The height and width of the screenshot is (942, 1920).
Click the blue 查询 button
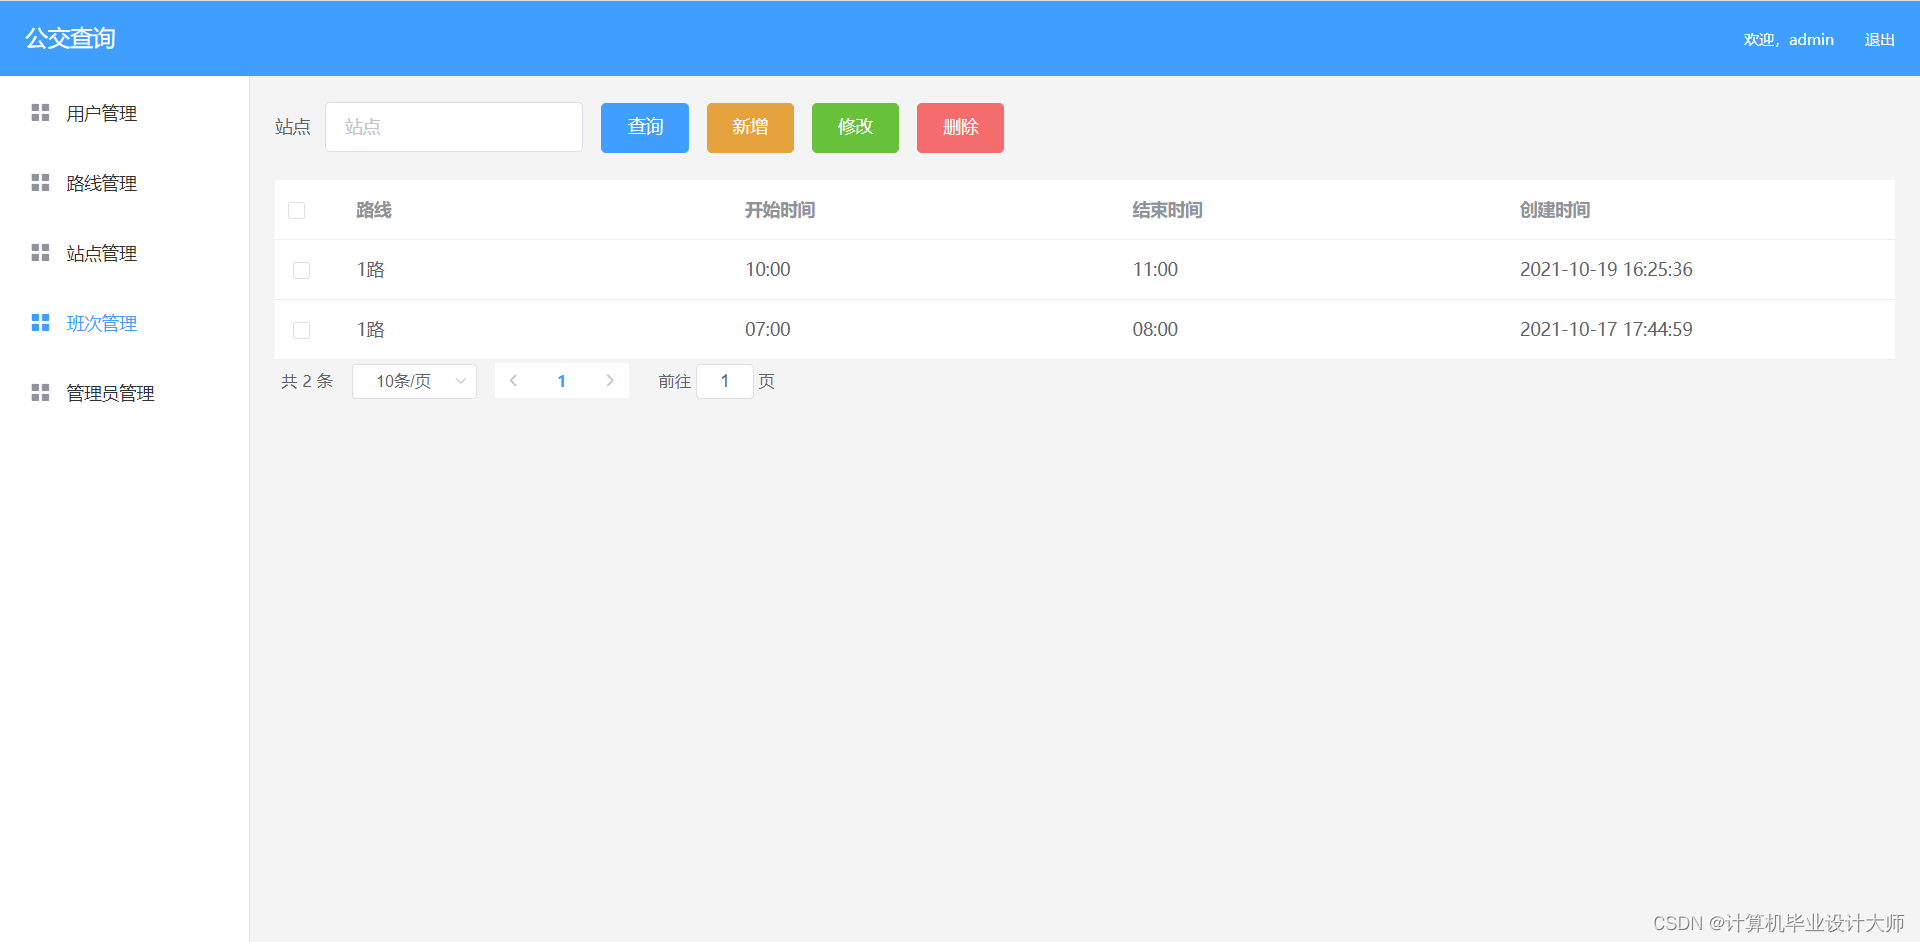coord(645,128)
